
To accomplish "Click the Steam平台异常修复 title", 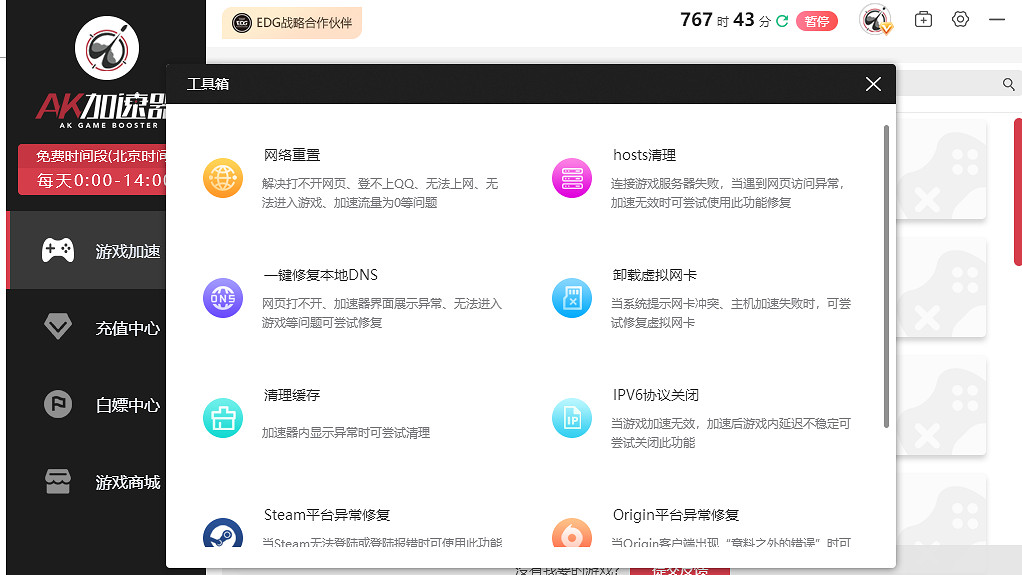I will pos(327,515).
